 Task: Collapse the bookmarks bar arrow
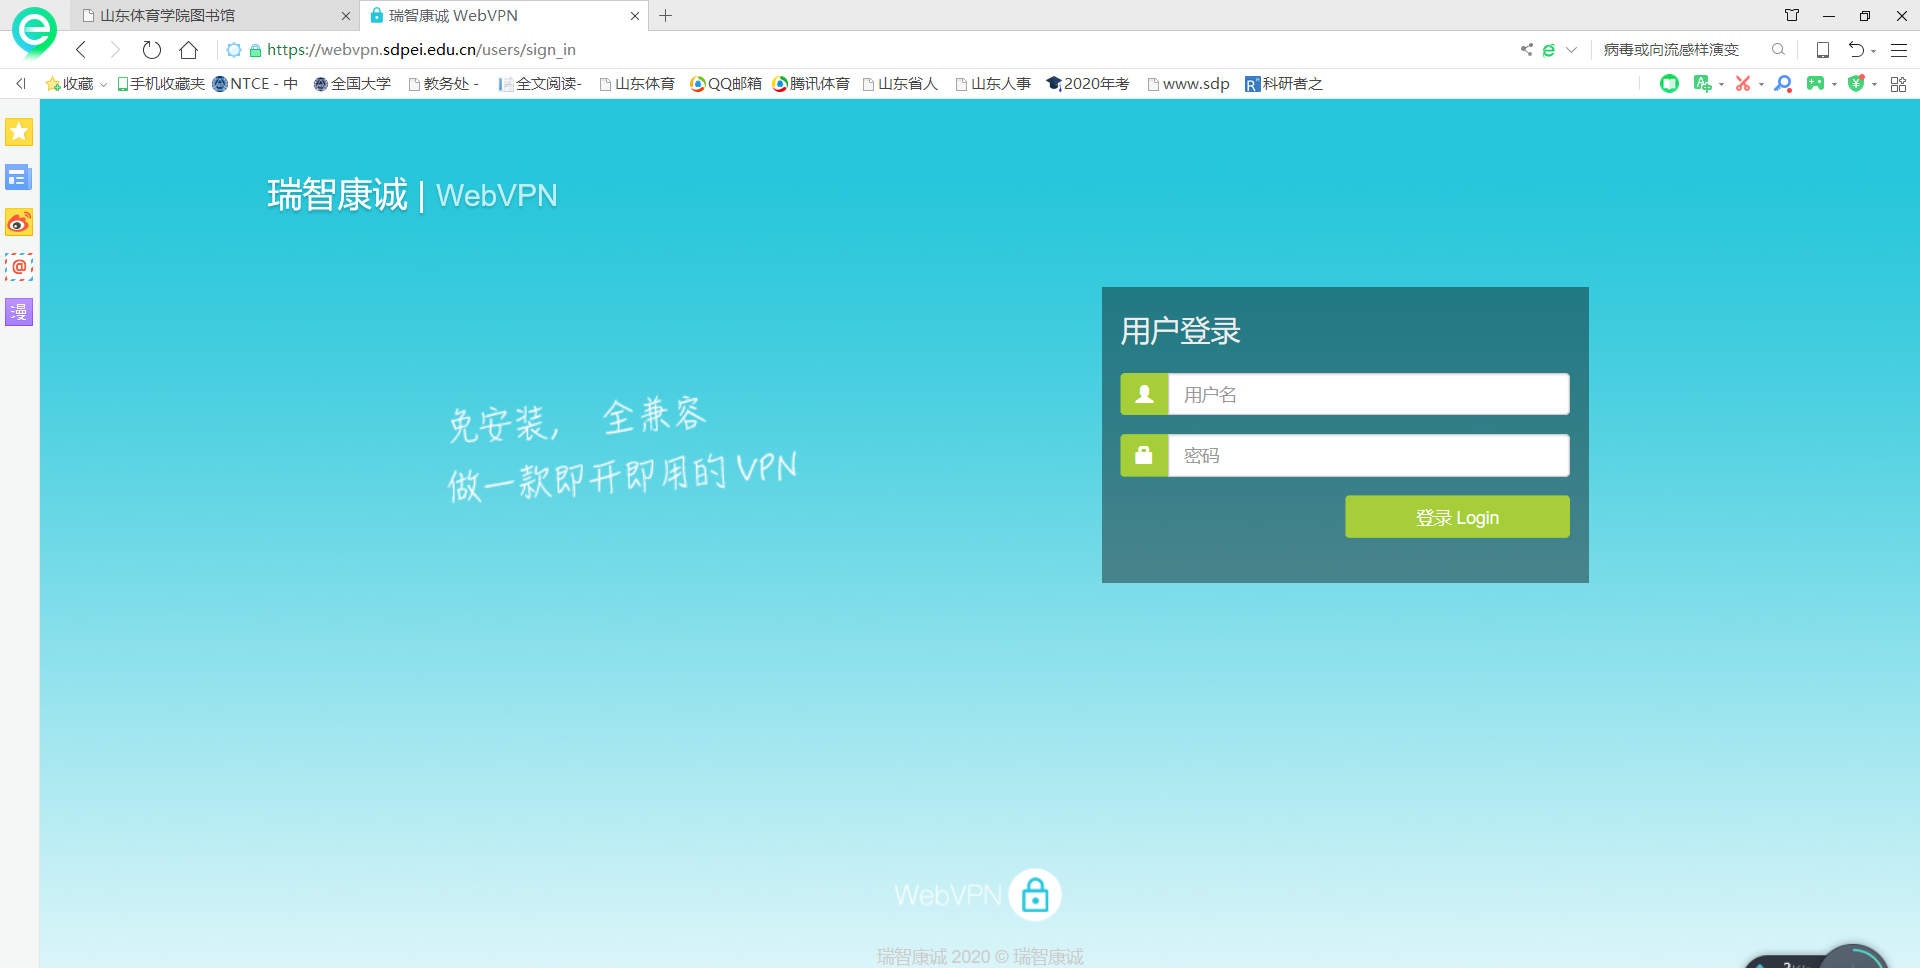[x=20, y=84]
